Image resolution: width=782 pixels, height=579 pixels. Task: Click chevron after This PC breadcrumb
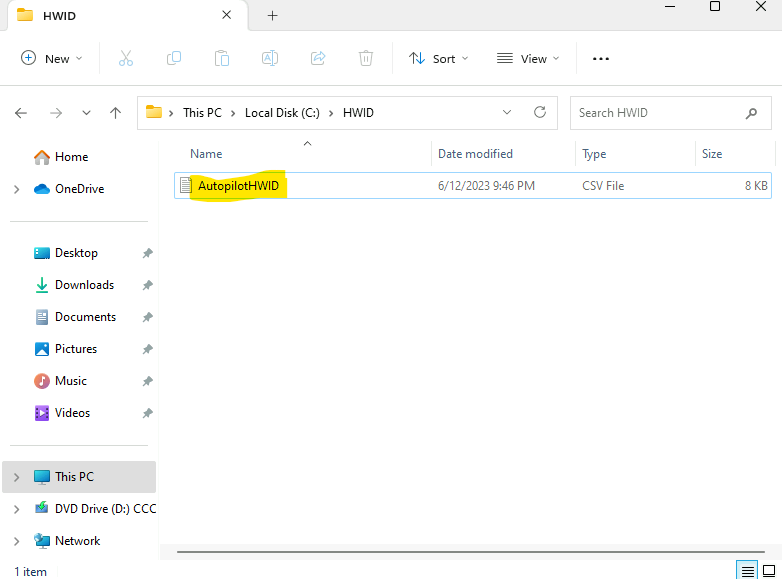pyautogui.click(x=233, y=113)
